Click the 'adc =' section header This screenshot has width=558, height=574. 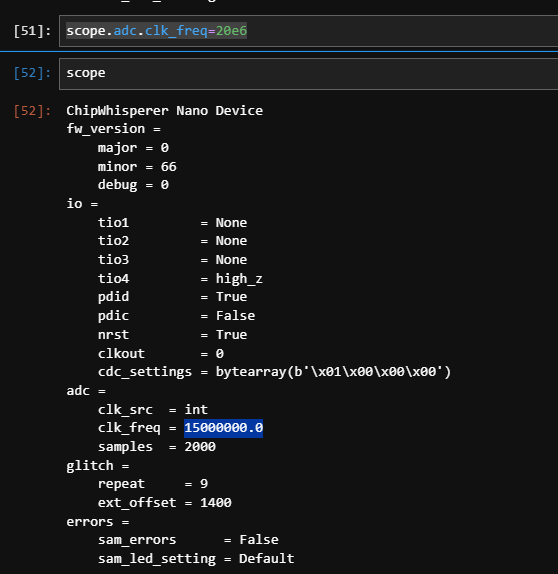pyautogui.click(x=86, y=391)
